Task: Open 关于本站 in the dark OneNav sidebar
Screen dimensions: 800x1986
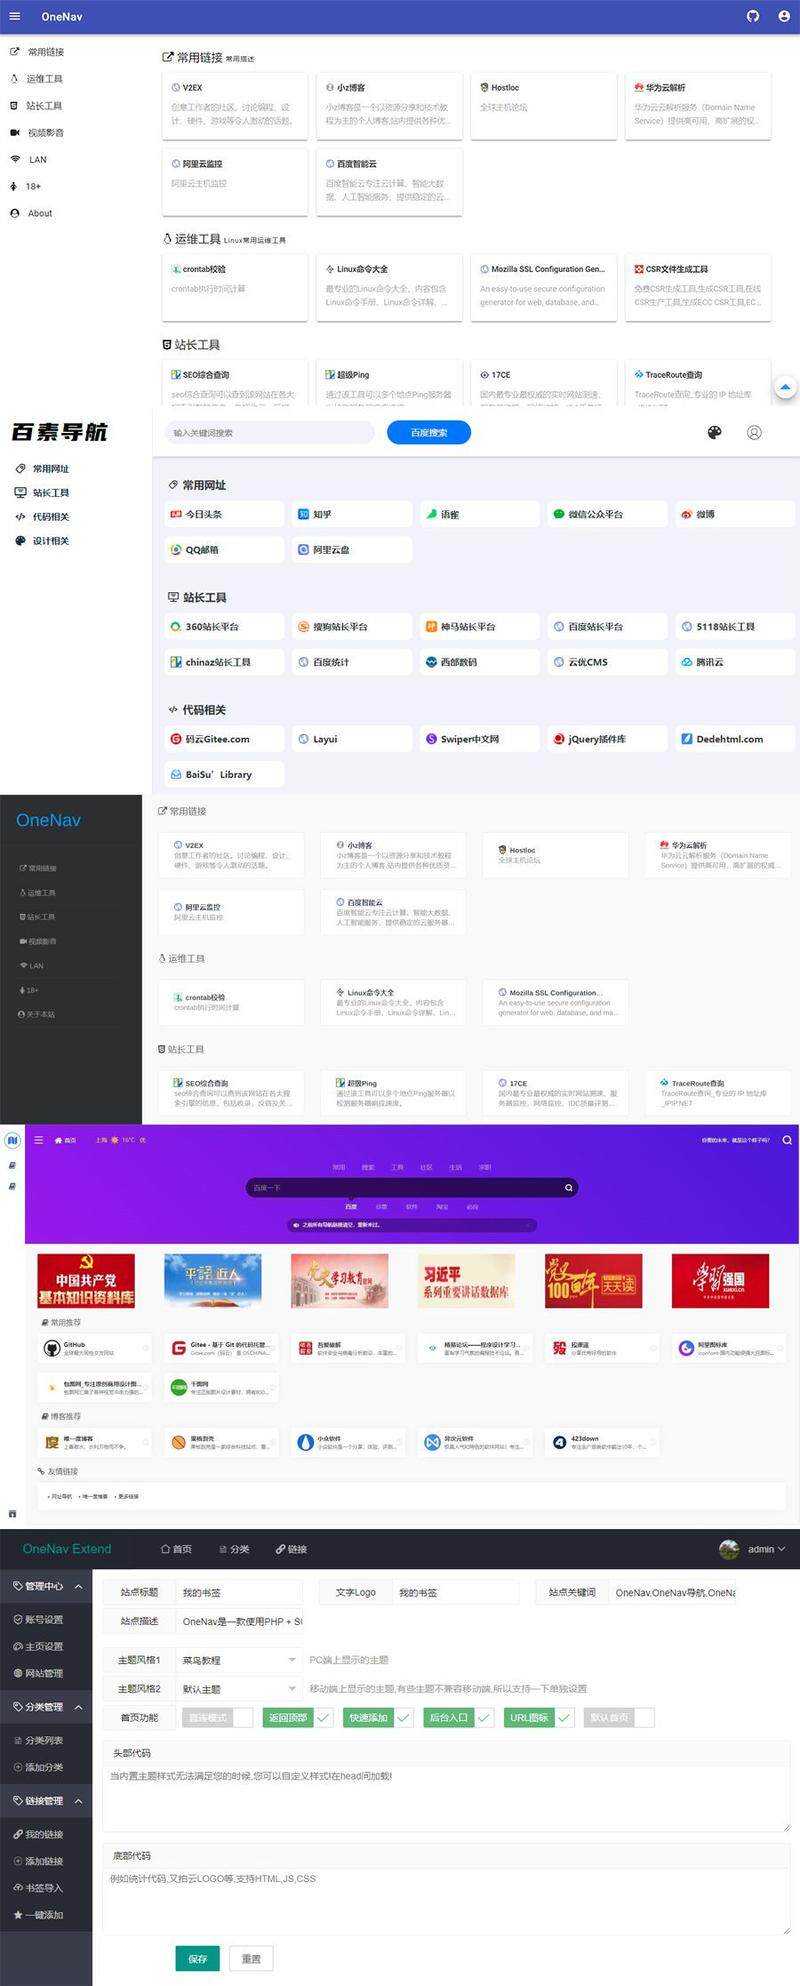Action: point(37,1014)
